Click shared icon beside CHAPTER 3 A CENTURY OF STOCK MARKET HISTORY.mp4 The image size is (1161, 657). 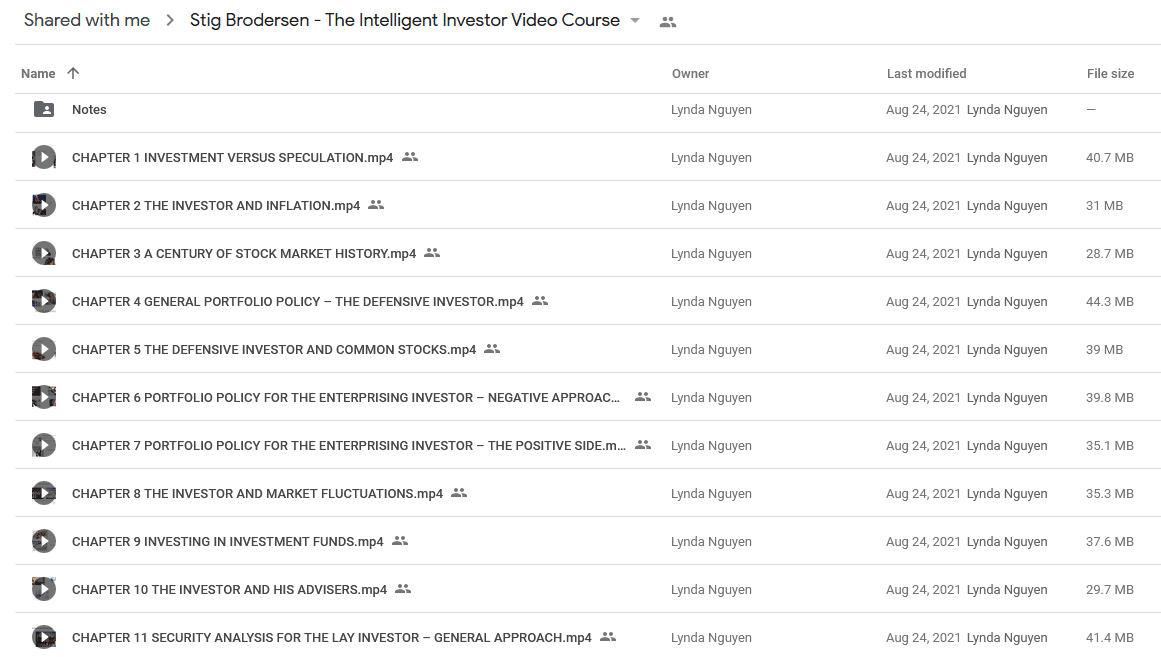click(432, 253)
